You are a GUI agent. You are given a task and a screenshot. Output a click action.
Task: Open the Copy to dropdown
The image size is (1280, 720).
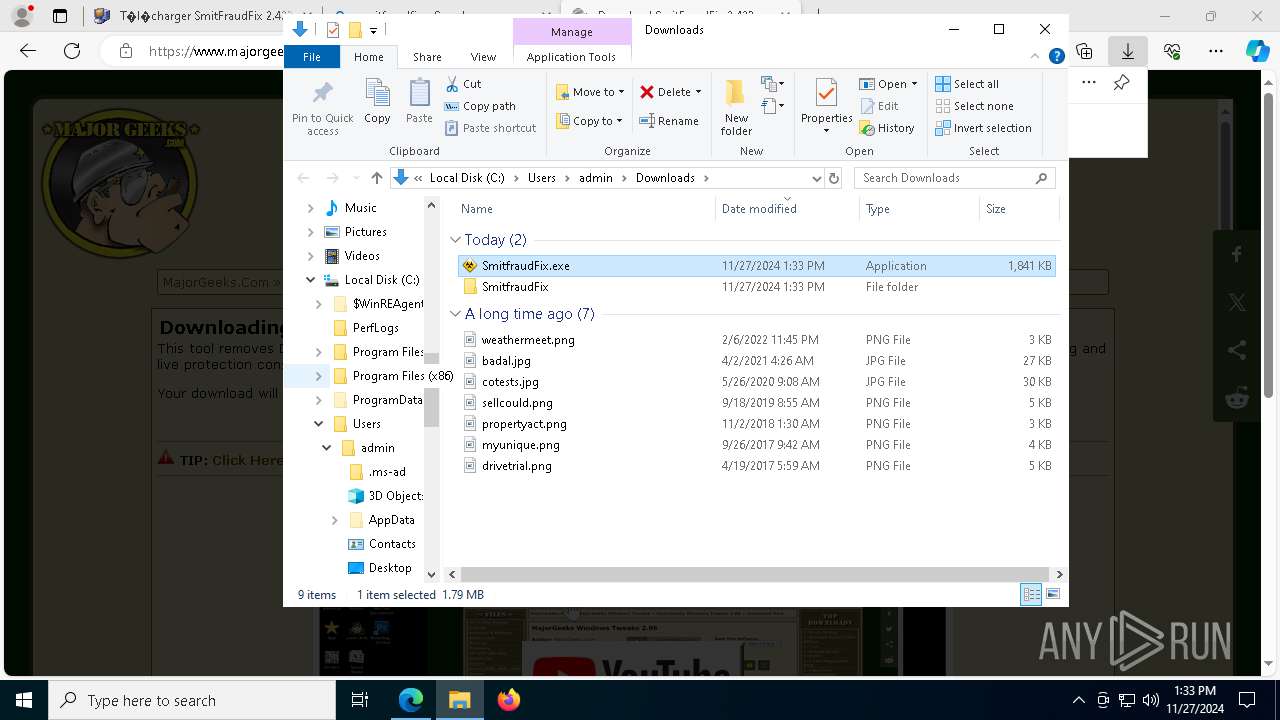(x=590, y=121)
